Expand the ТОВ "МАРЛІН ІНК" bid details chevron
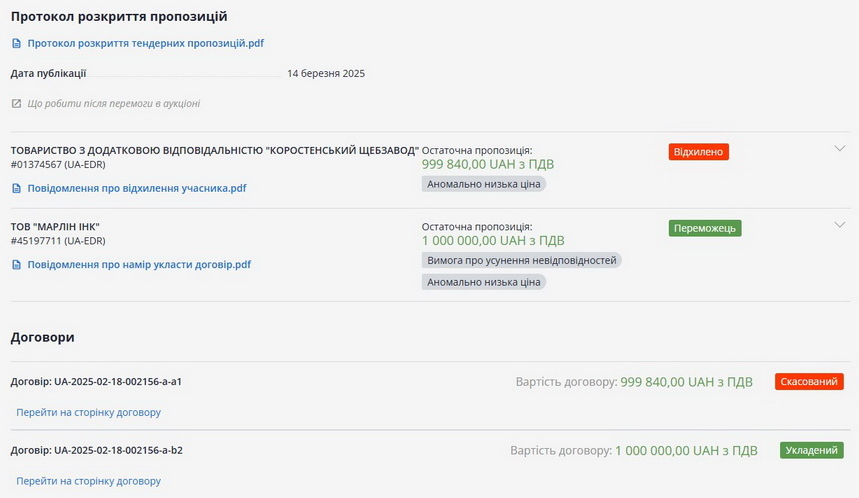 click(839, 225)
